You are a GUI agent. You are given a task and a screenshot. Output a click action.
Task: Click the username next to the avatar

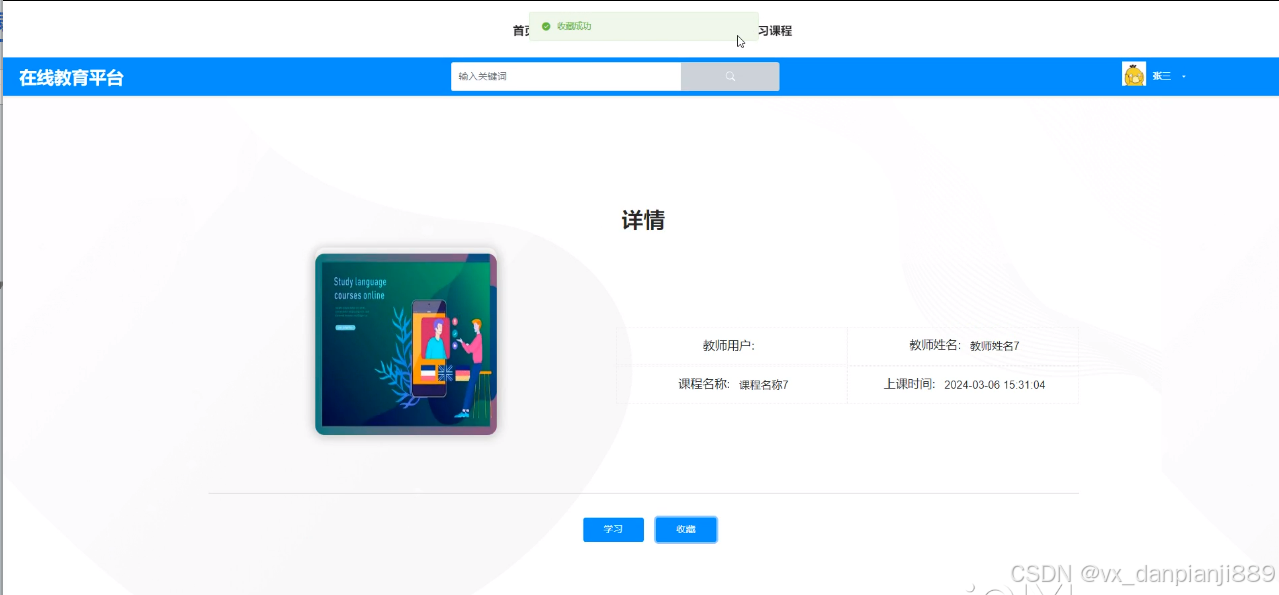point(1162,76)
